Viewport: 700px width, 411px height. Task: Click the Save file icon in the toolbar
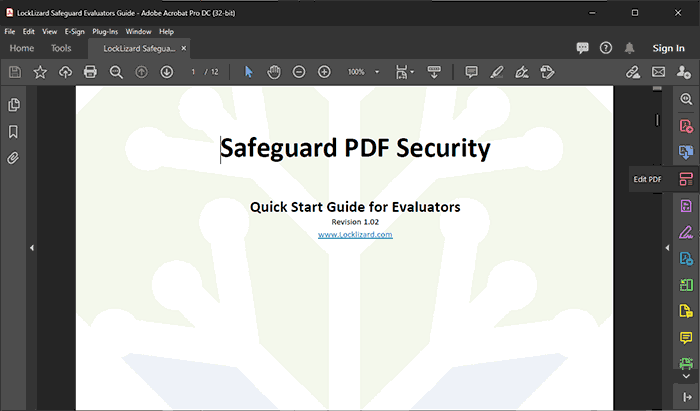click(x=15, y=72)
